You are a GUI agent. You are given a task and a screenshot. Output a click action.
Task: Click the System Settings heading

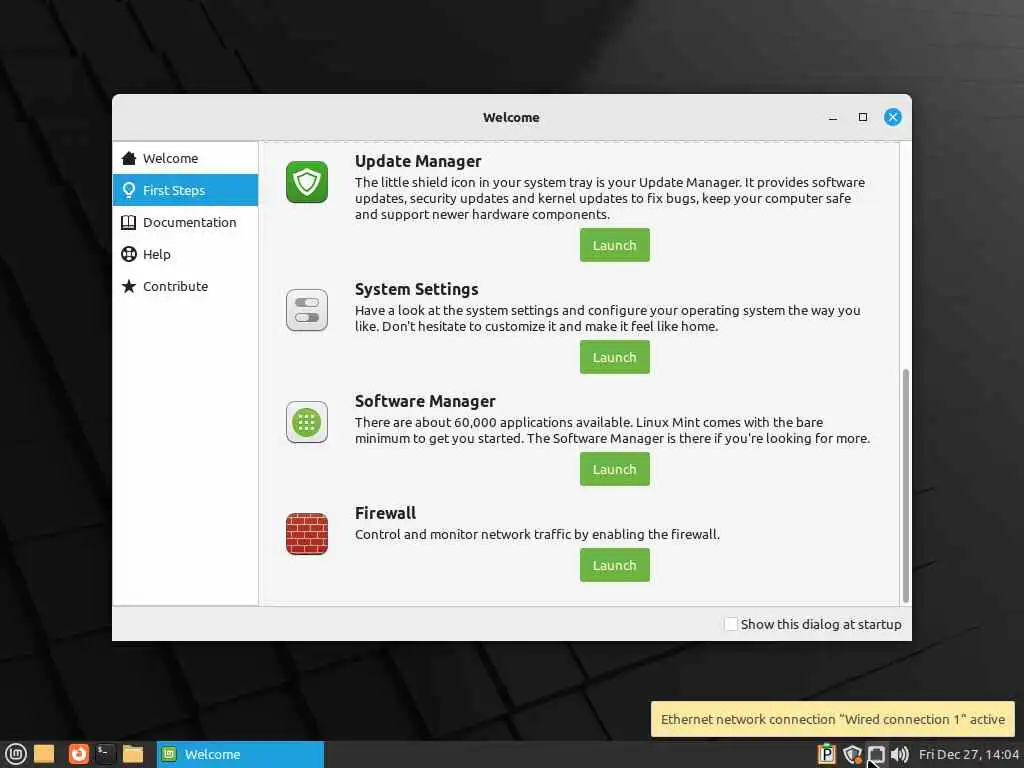pos(417,289)
